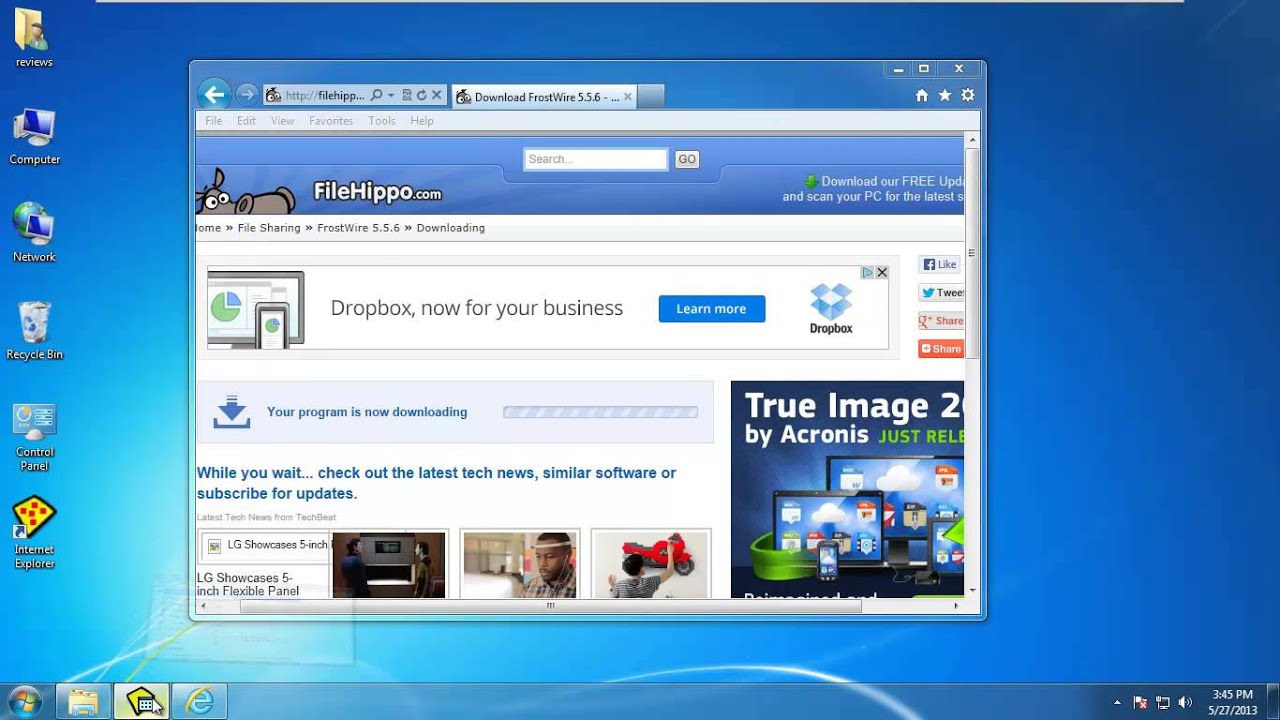
Task: Open the Tools gear icon
Action: click(x=967, y=96)
